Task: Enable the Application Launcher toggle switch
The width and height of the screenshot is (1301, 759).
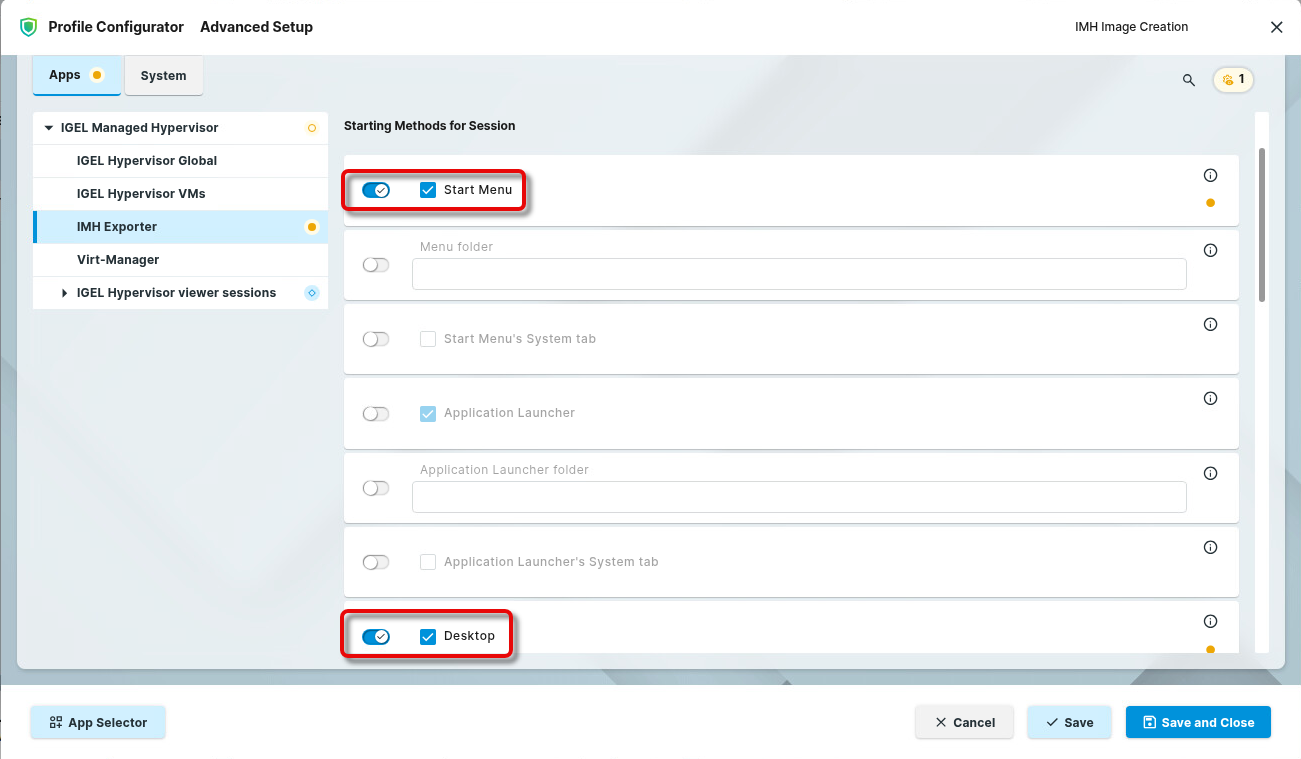Action: tap(376, 413)
